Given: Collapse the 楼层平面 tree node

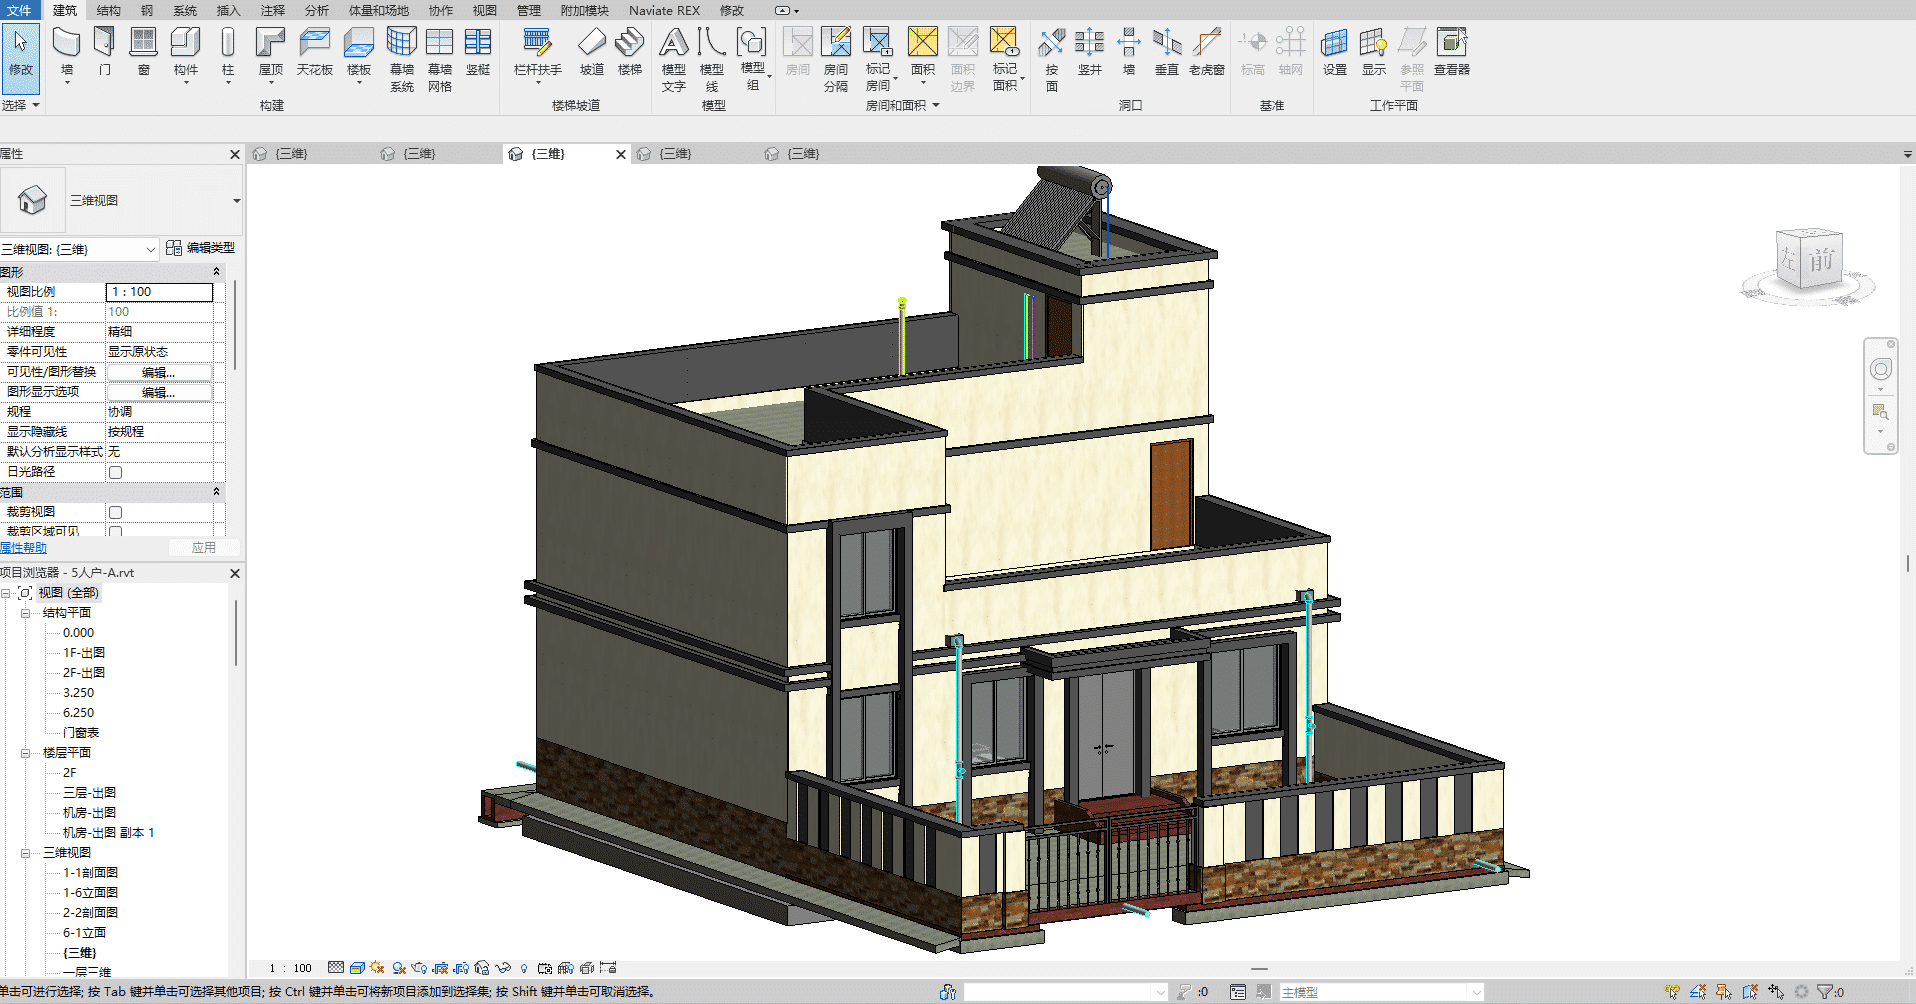Looking at the screenshot, I should tap(26, 753).
